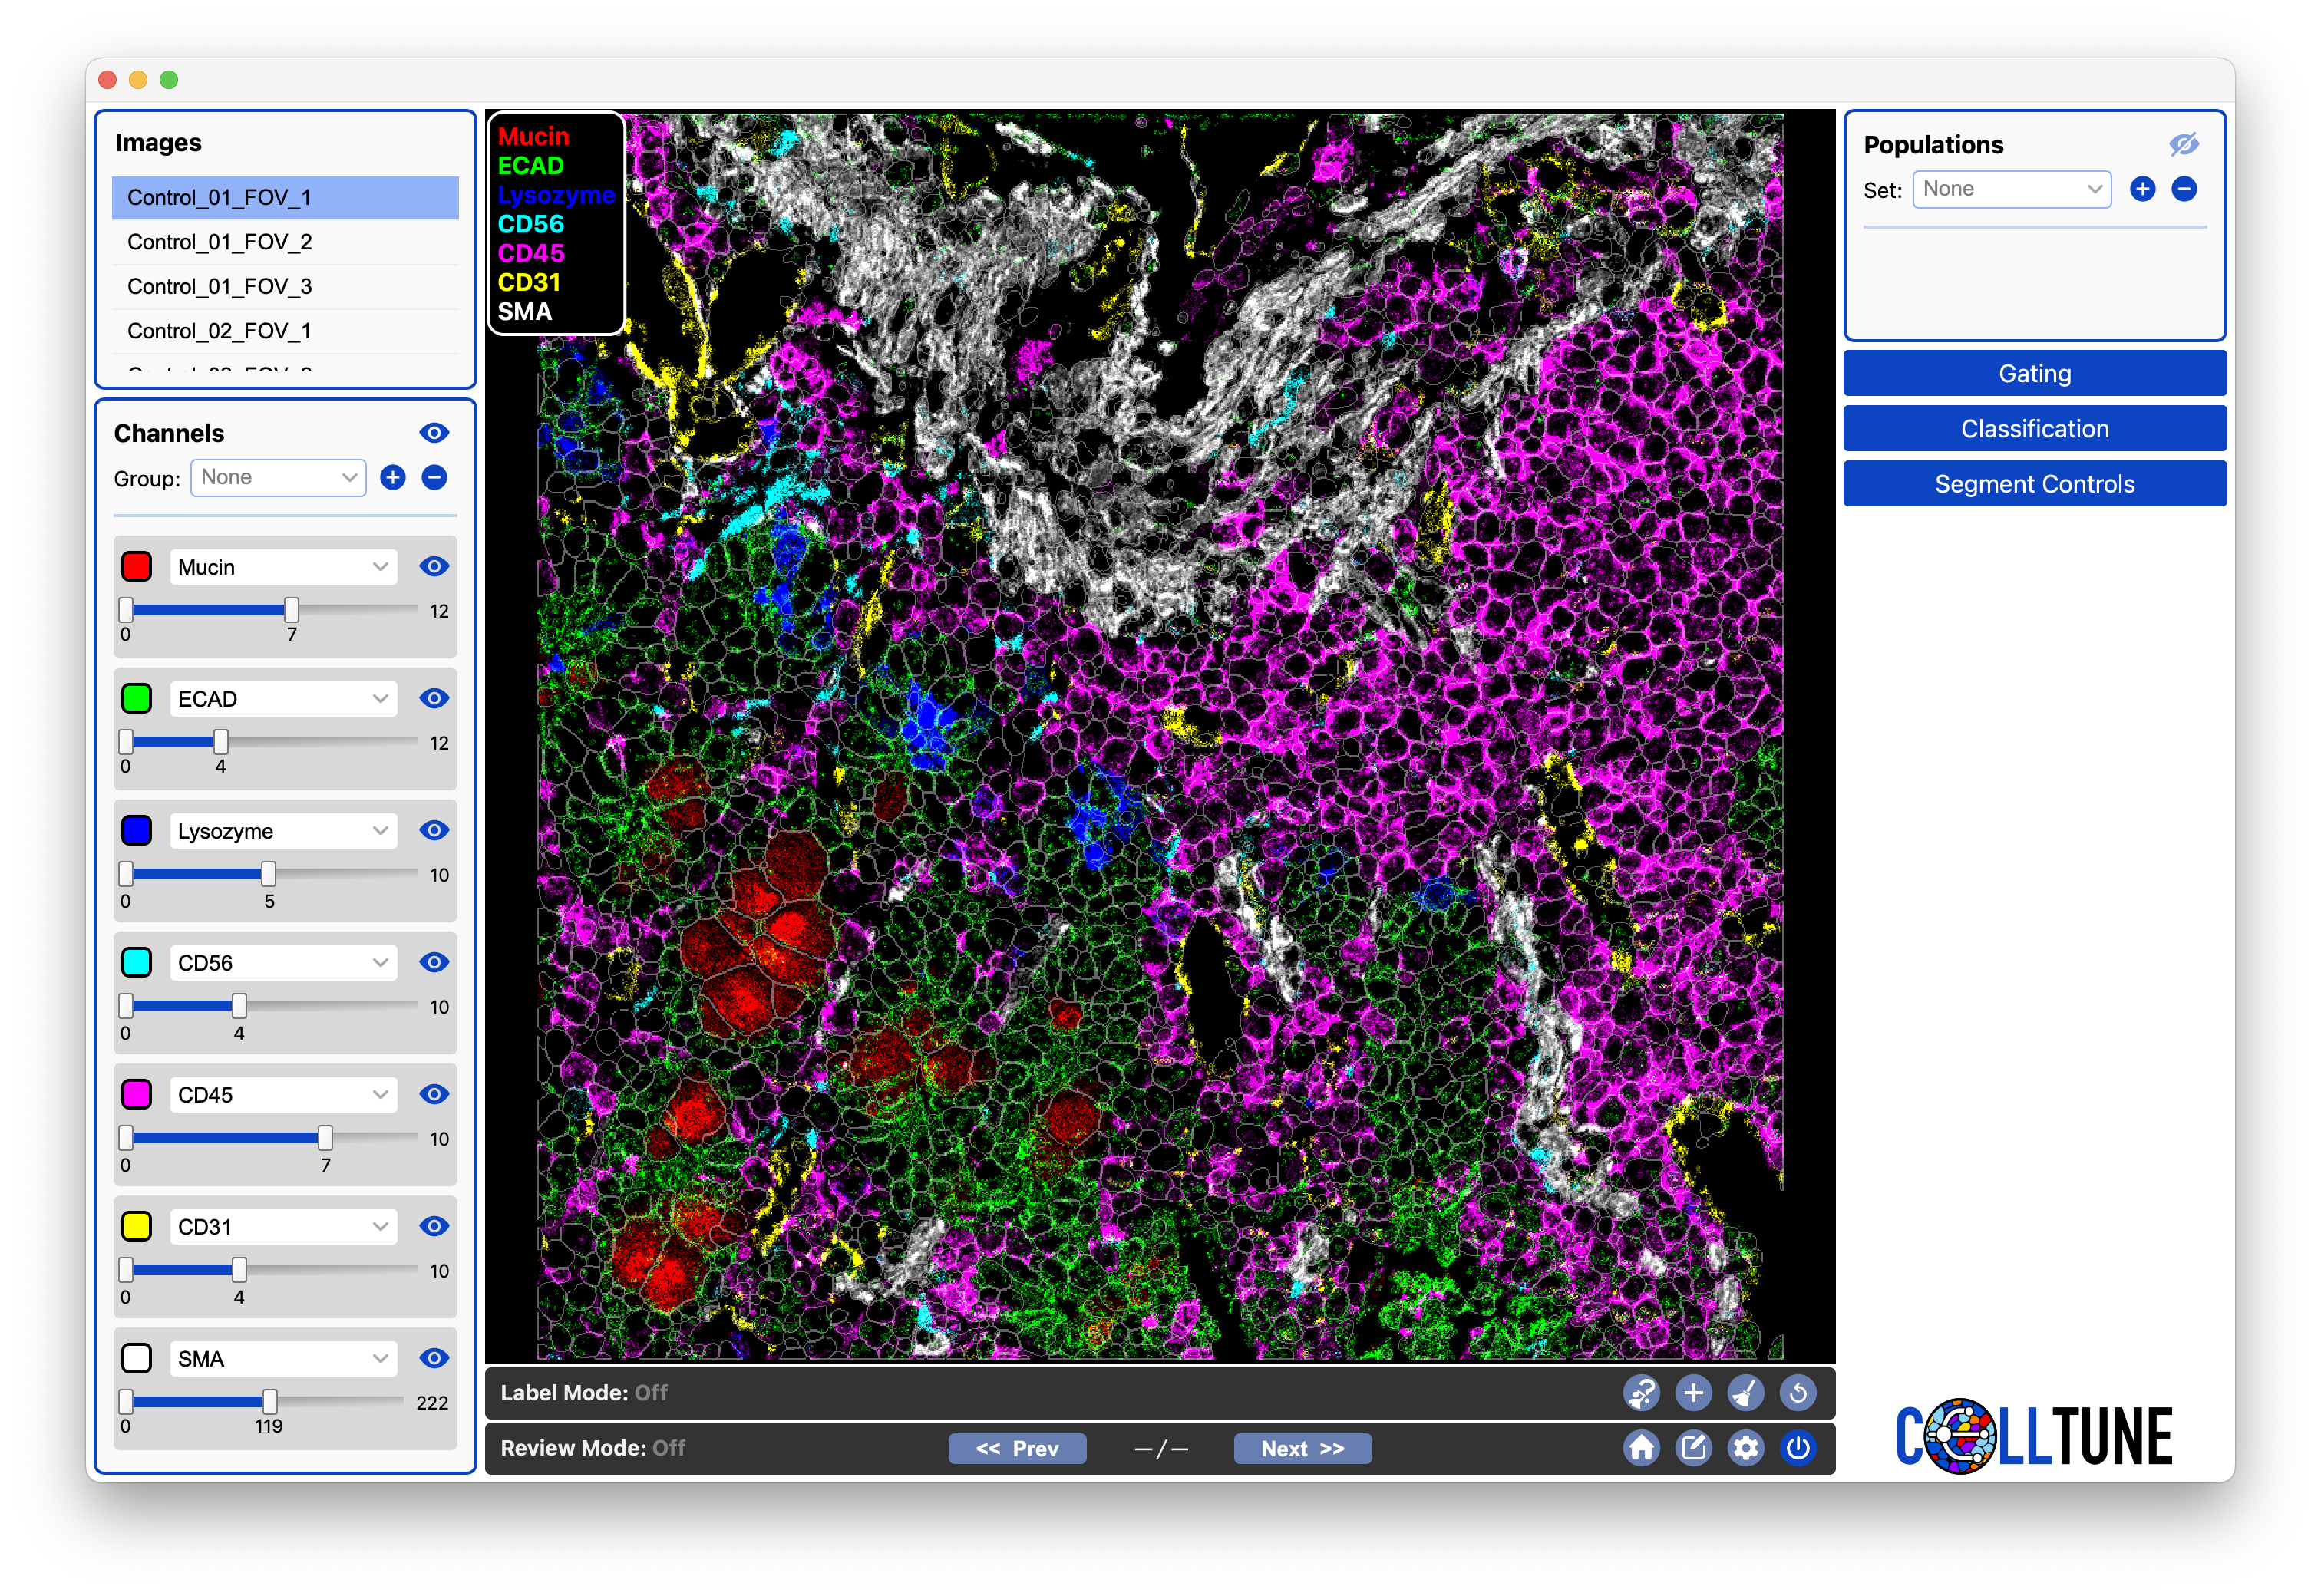Toggle the Populations visibility eye icon
The width and height of the screenshot is (2321, 1596).
[x=2183, y=145]
